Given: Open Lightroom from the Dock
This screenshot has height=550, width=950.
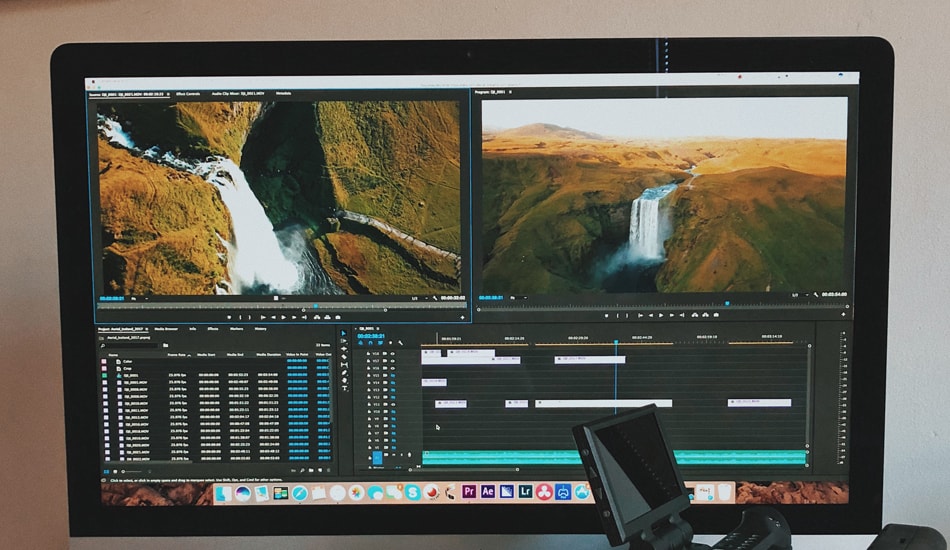Looking at the screenshot, I should click(525, 491).
